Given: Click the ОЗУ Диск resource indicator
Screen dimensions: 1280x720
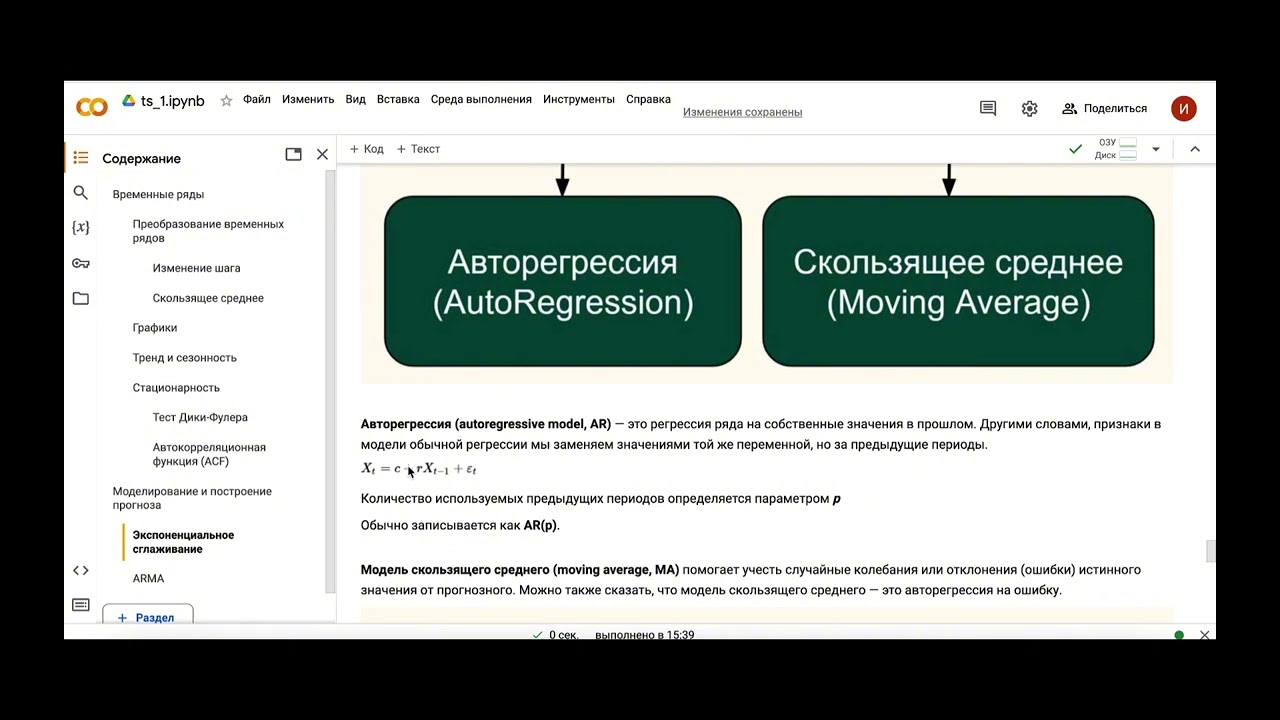Looking at the screenshot, I should coord(1117,149).
